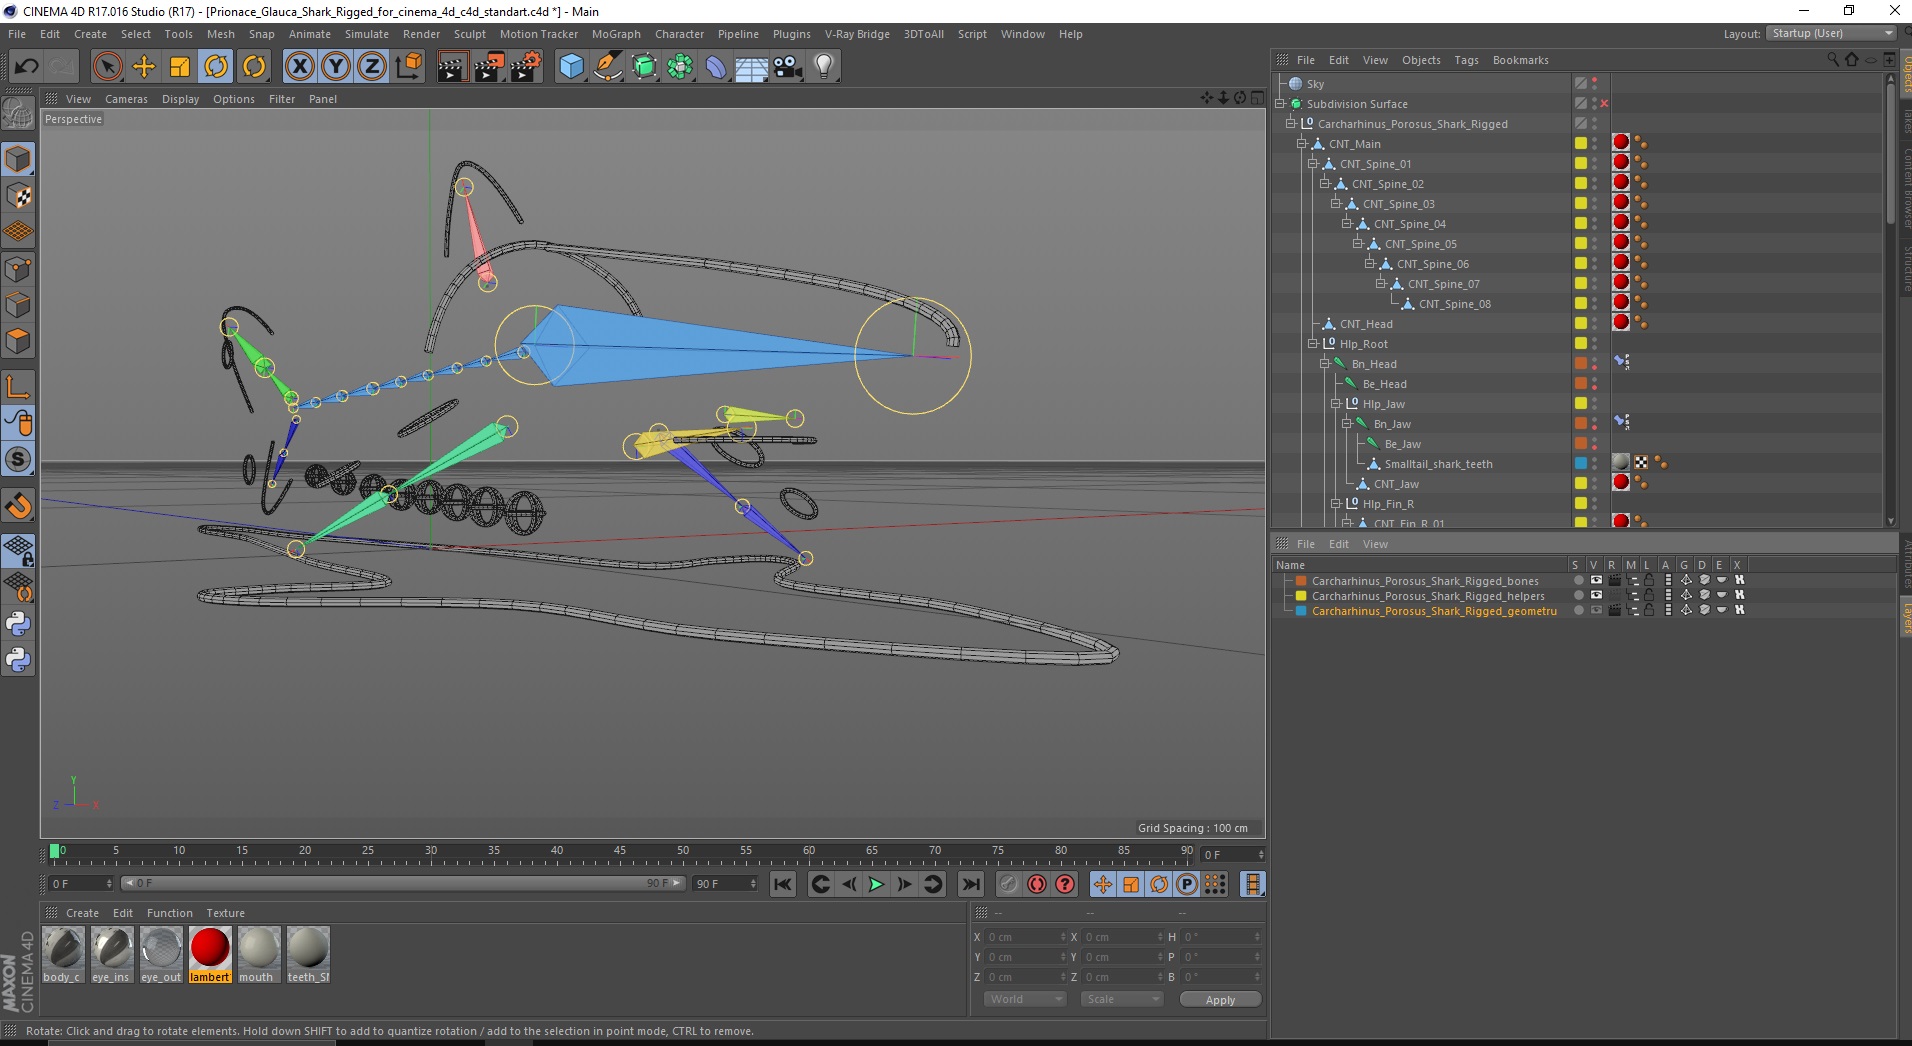
Task: Click the X position input field
Action: point(1025,937)
